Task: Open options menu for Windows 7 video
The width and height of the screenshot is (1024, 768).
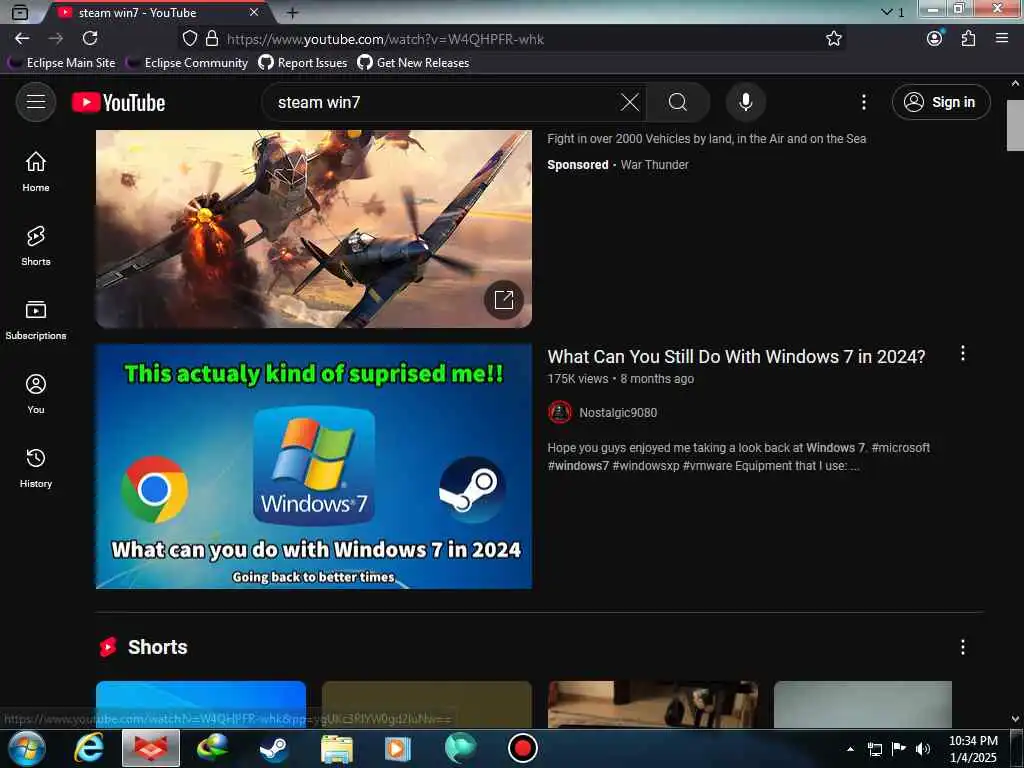Action: (x=963, y=353)
